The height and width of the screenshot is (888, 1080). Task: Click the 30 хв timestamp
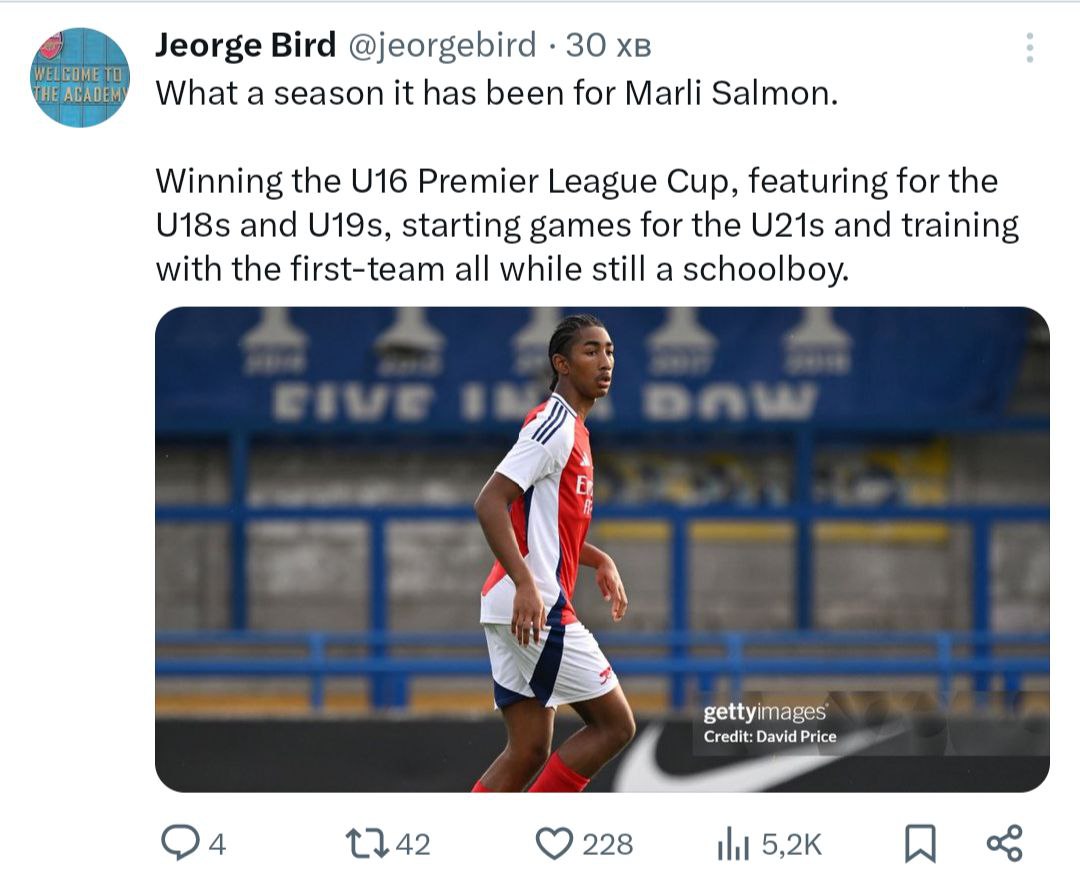608,45
